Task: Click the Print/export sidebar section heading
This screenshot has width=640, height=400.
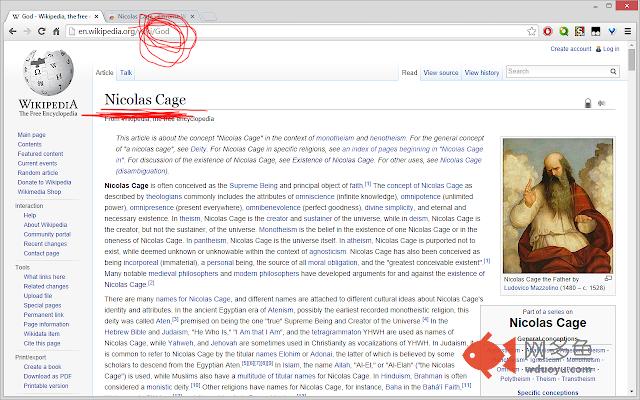Action: tap(30, 357)
